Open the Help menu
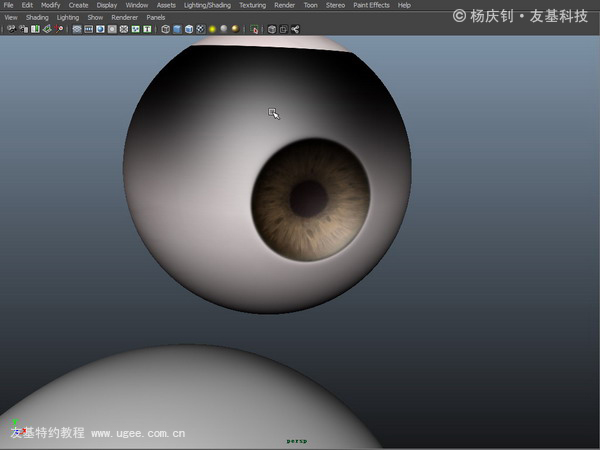The height and width of the screenshot is (450, 600). 404,5
